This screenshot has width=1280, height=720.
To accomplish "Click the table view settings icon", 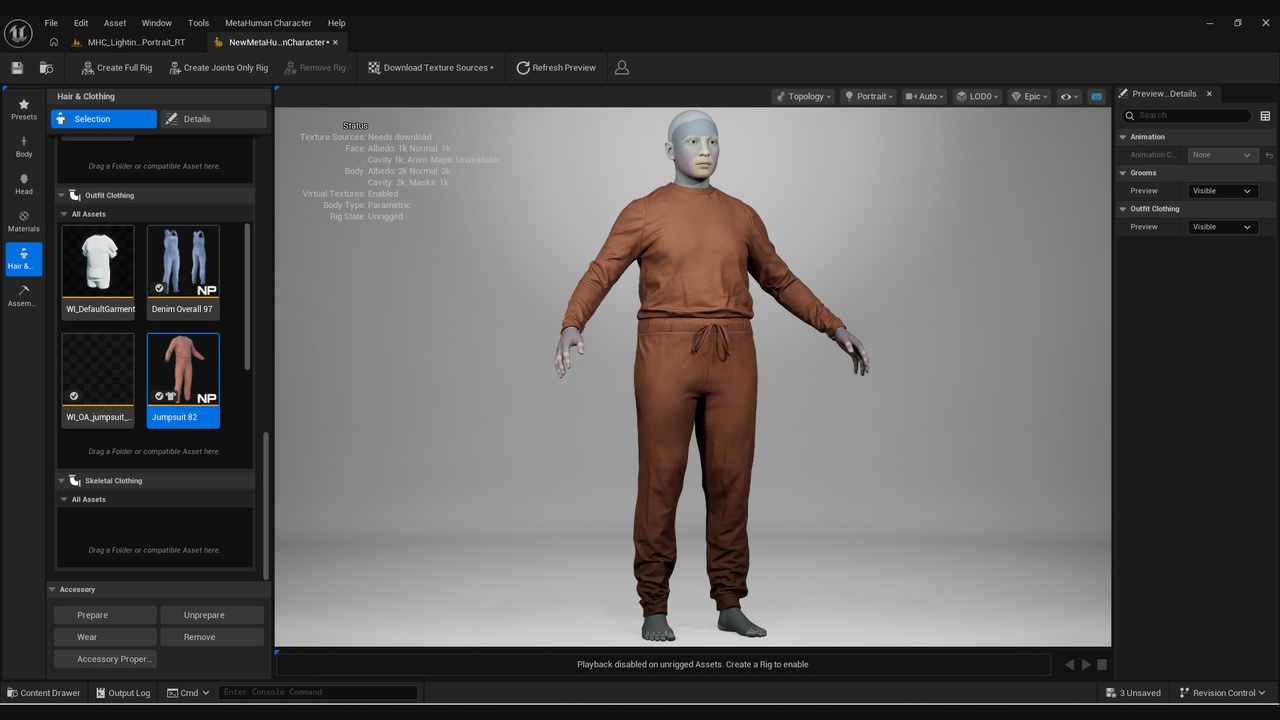I will (x=1265, y=116).
